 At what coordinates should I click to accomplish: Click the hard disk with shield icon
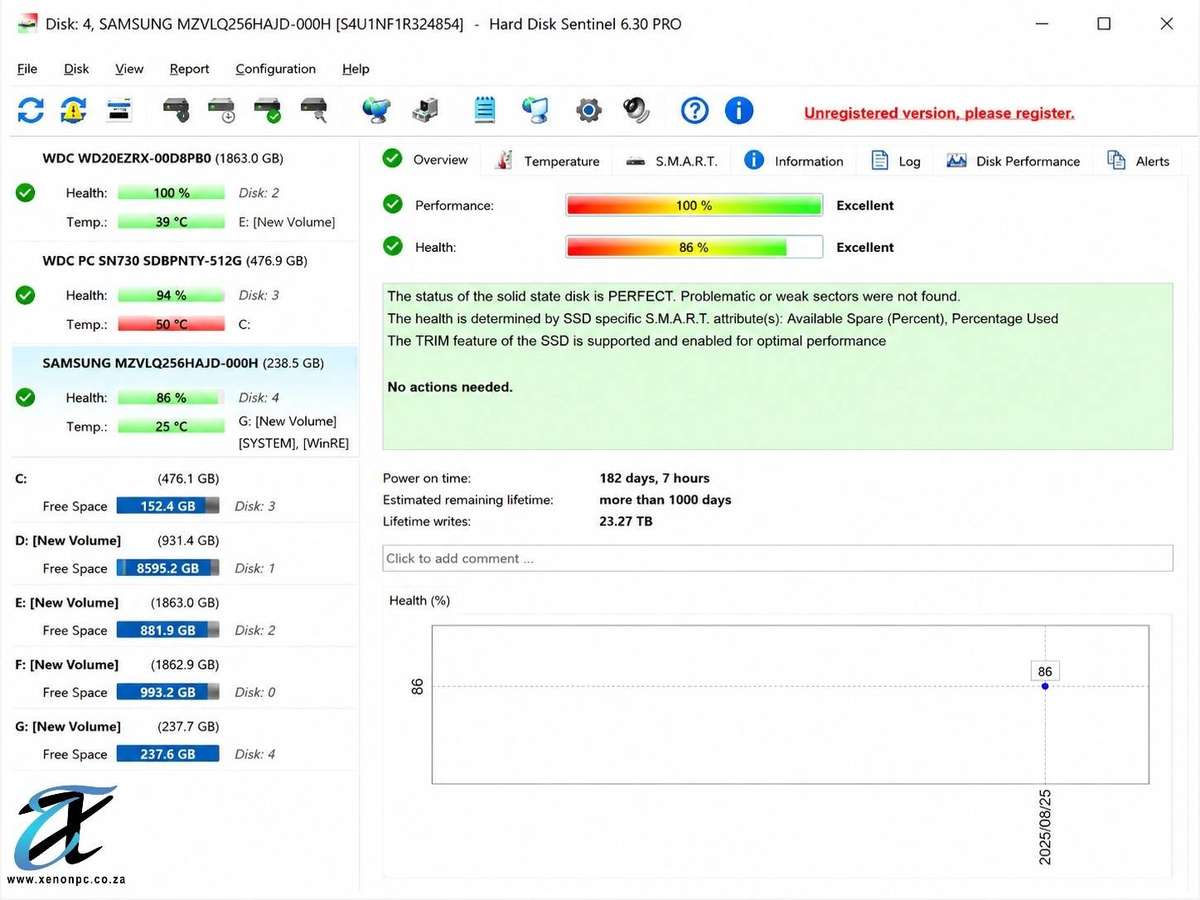pyautogui.click(x=176, y=110)
